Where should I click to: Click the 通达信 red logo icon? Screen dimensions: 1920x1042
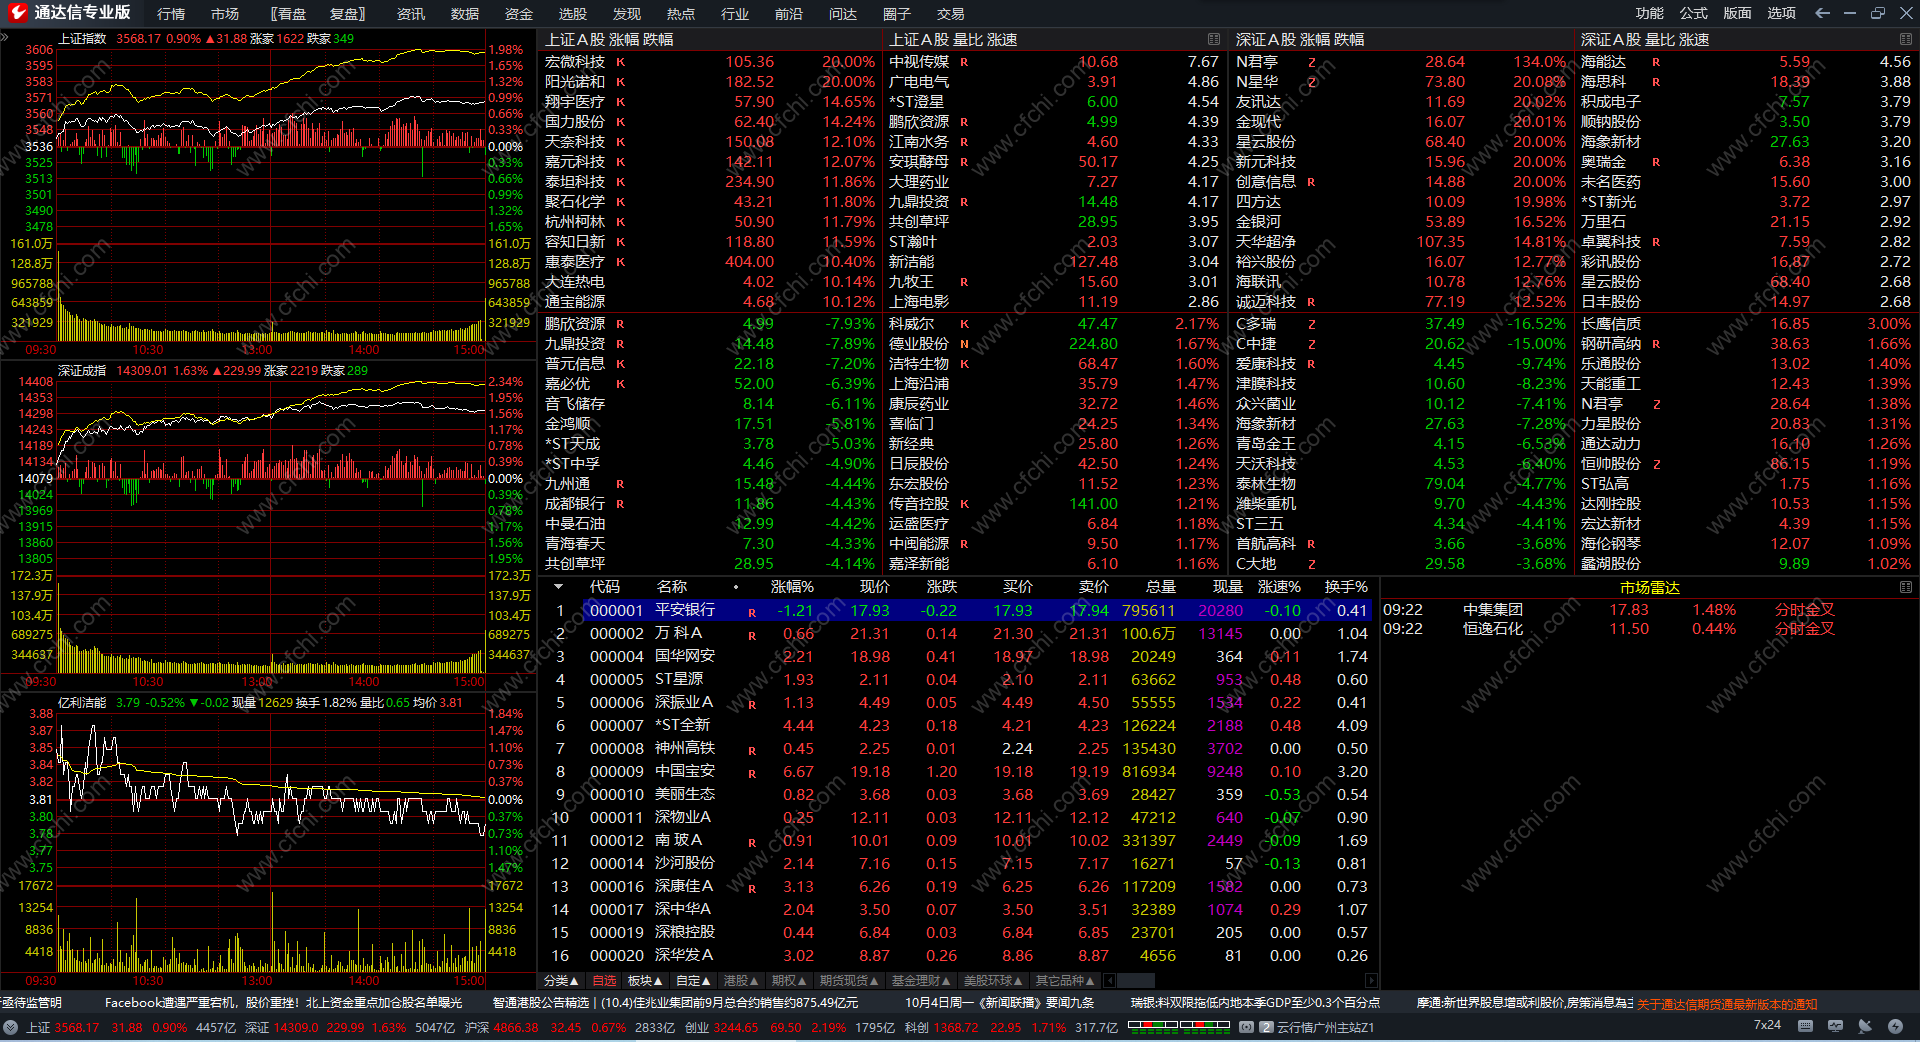17,12
